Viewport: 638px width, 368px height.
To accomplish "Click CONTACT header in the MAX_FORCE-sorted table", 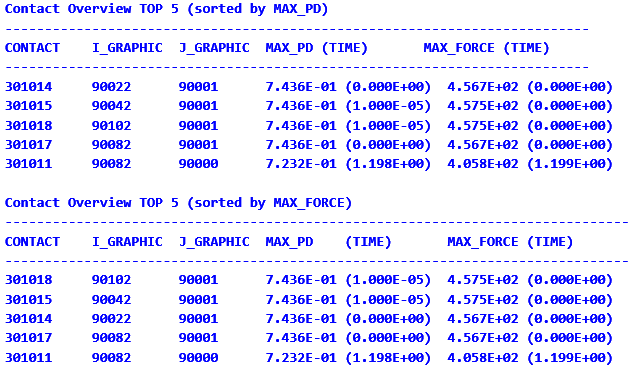I will [x=32, y=242].
